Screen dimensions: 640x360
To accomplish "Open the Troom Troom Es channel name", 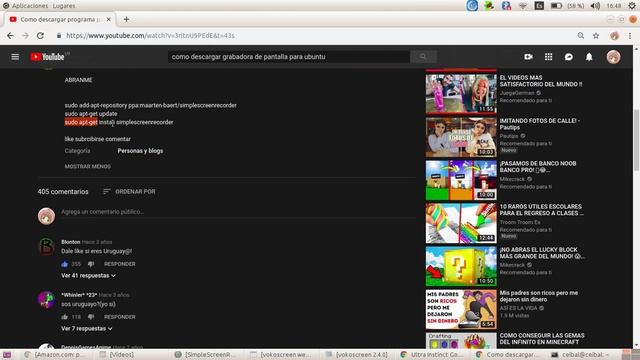I will pyautogui.click(x=520, y=222).
